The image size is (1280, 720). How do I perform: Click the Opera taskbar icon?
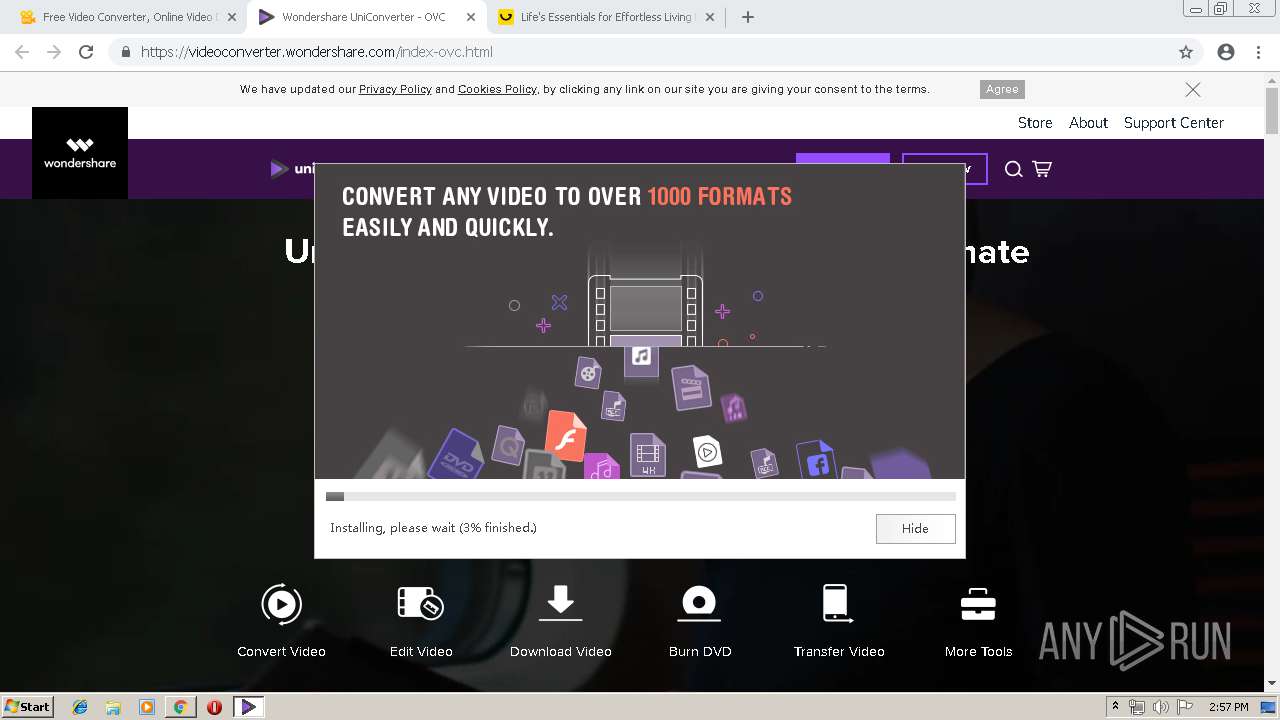214,707
